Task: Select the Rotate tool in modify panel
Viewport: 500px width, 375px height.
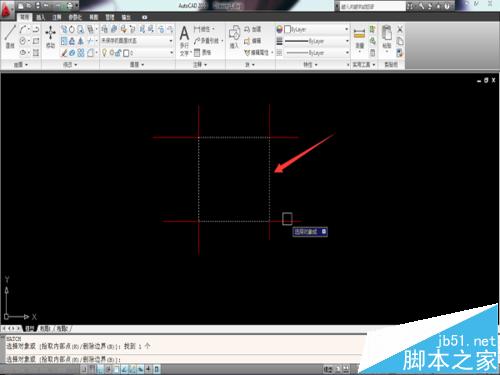Action: [72, 29]
